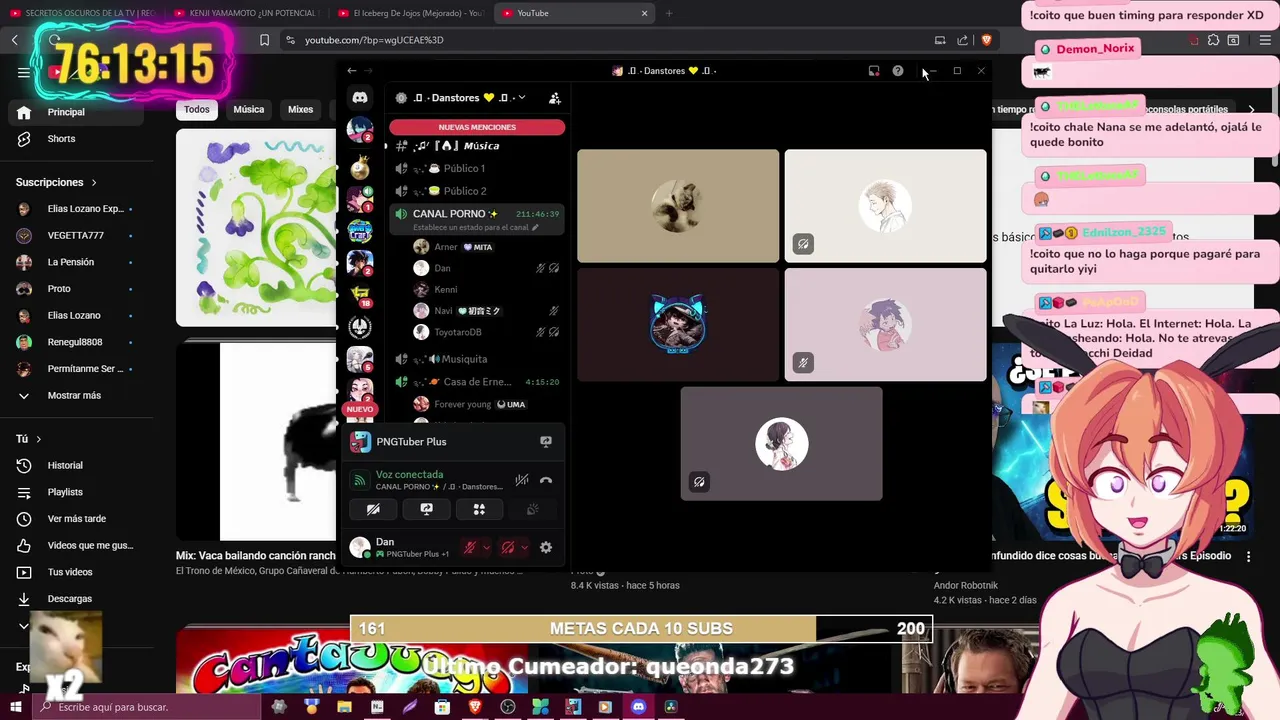
Task: Open Discord direct messages home icon
Action: [x=360, y=97]
